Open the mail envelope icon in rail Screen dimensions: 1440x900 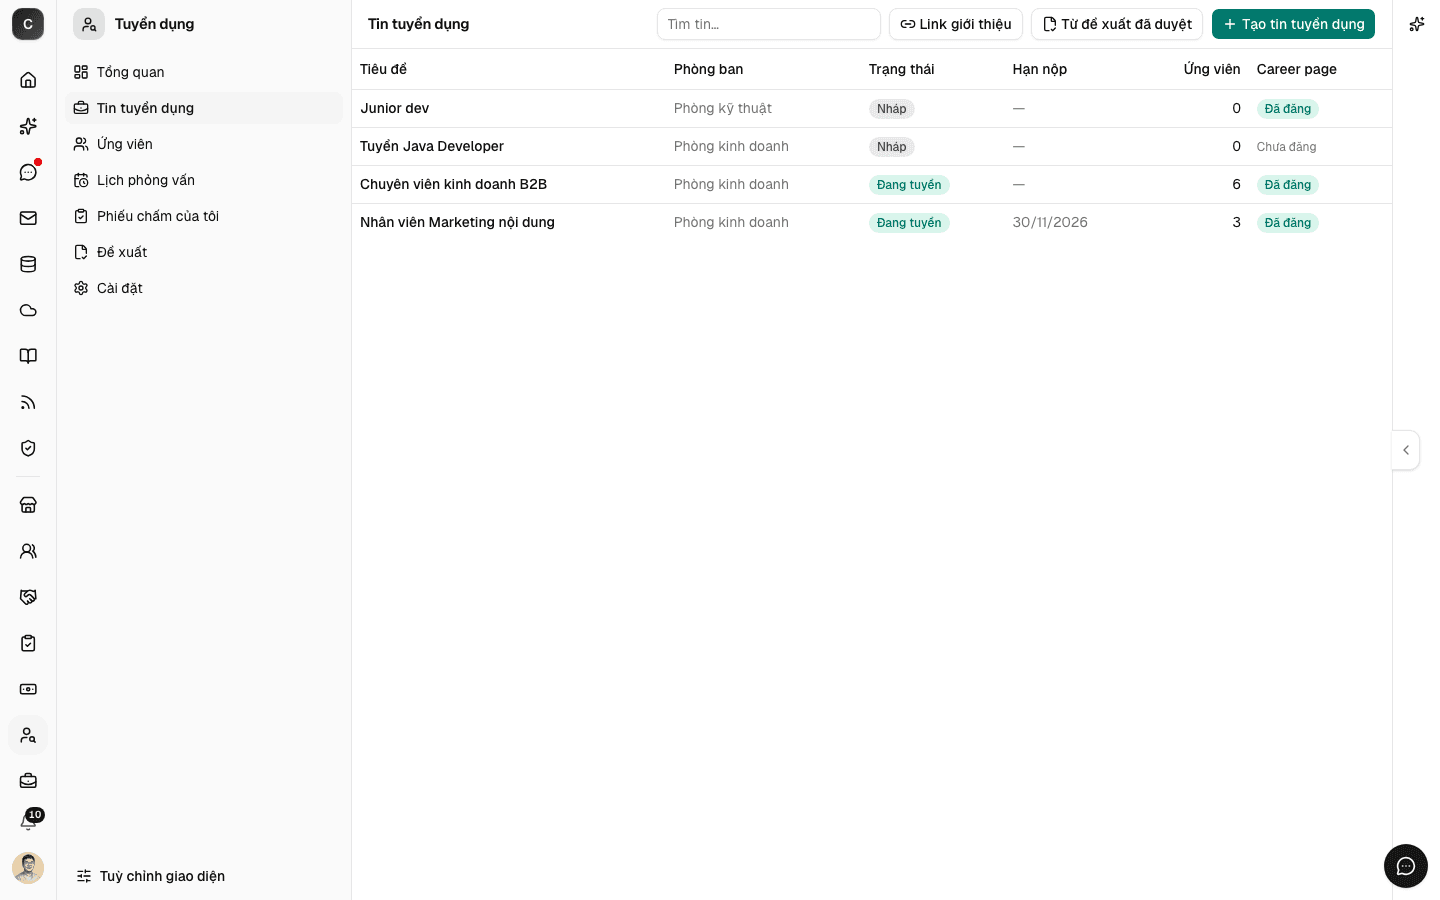click(x=28, y=218)
